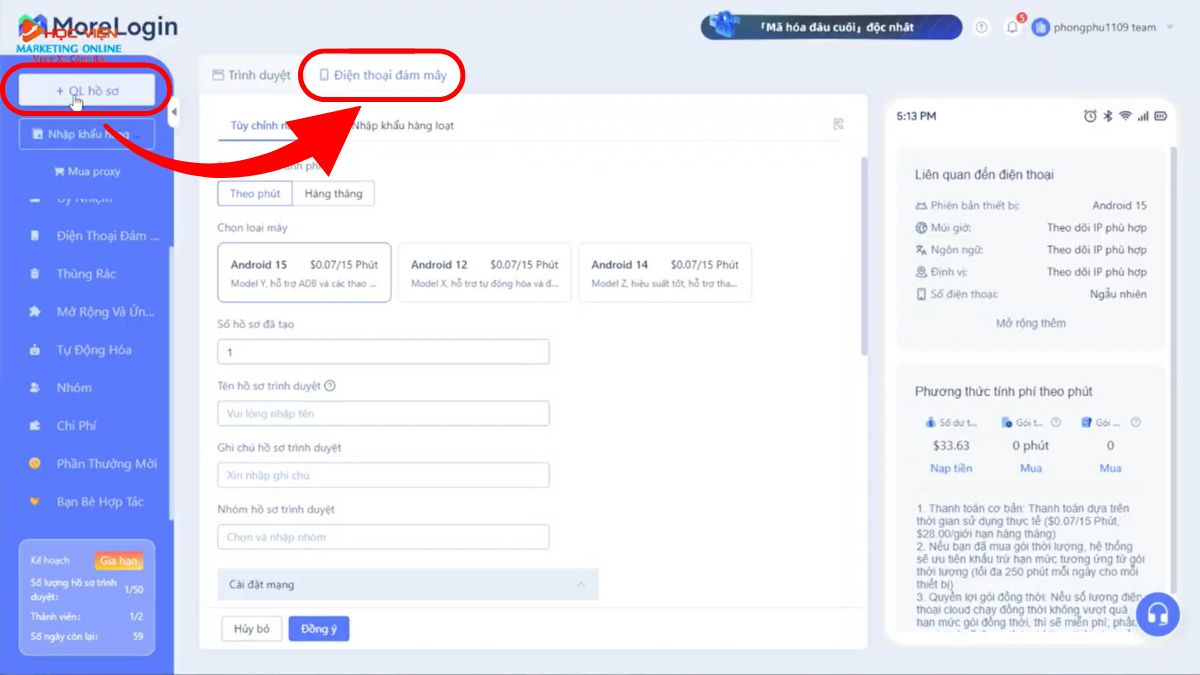Open the headset support chat icon

[x=1158, y=613]
